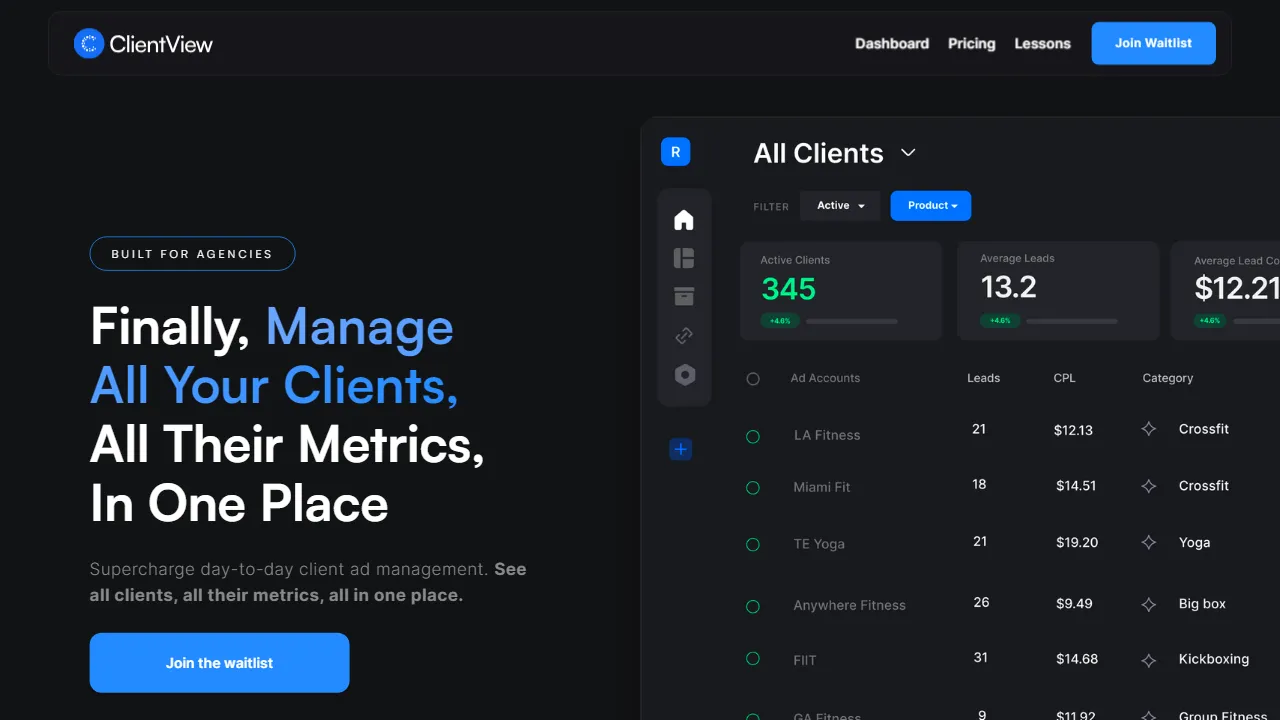This screenshot has height=720, width=1280.
Task: Click the Miami Fit account name
Action: [x=822, y=487]
